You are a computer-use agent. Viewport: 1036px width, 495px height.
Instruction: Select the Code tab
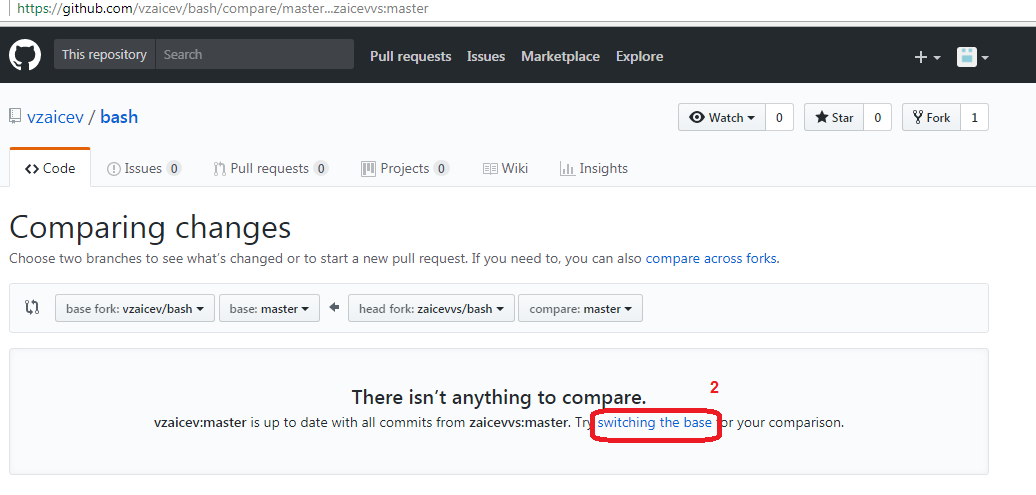[x=50, y=169]
